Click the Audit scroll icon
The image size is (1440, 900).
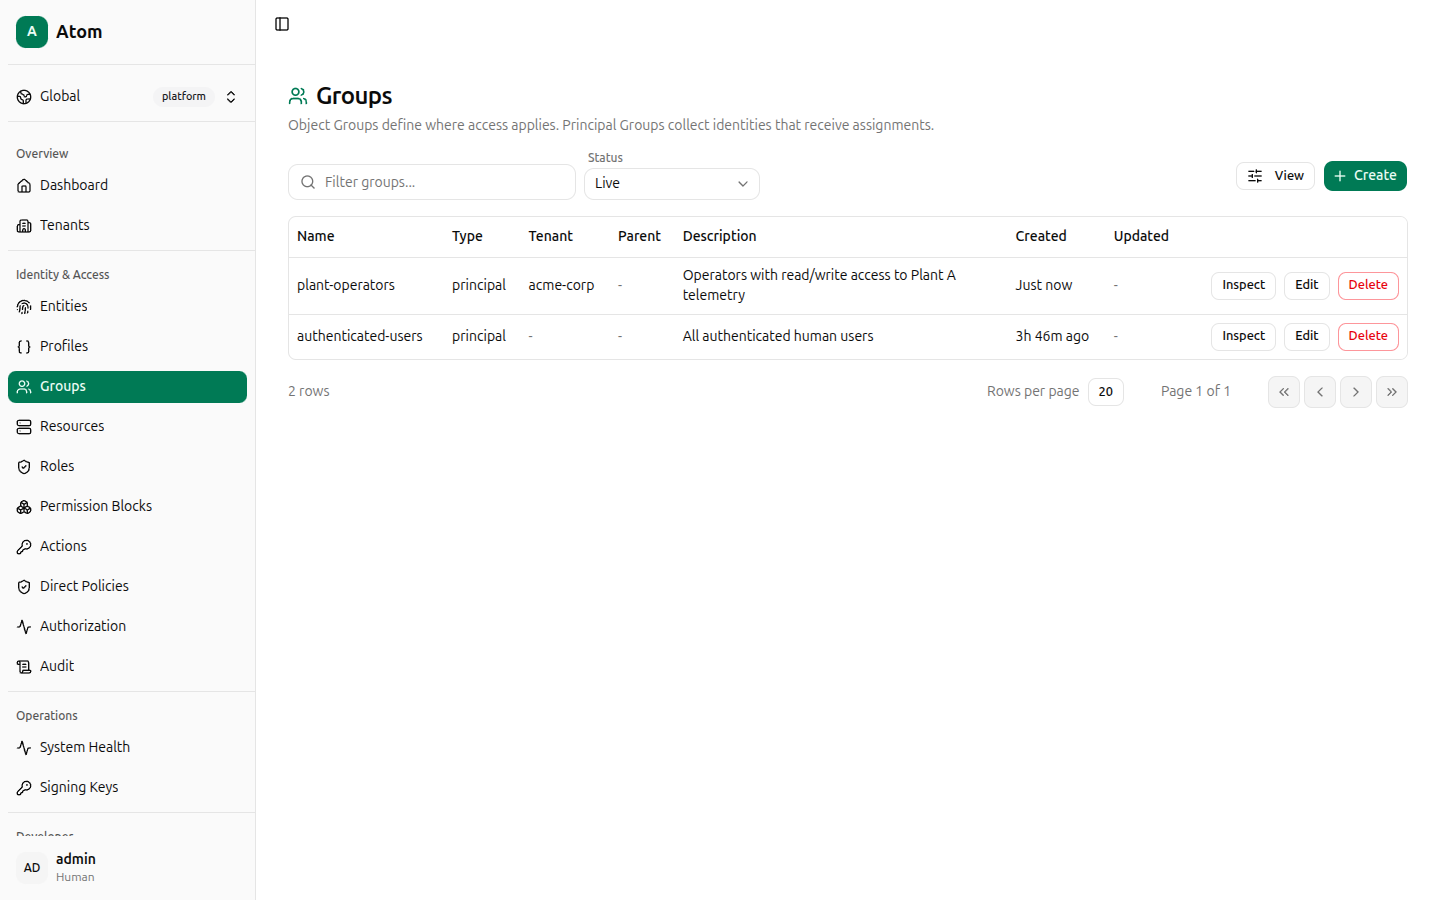click(x=24, y=667)
